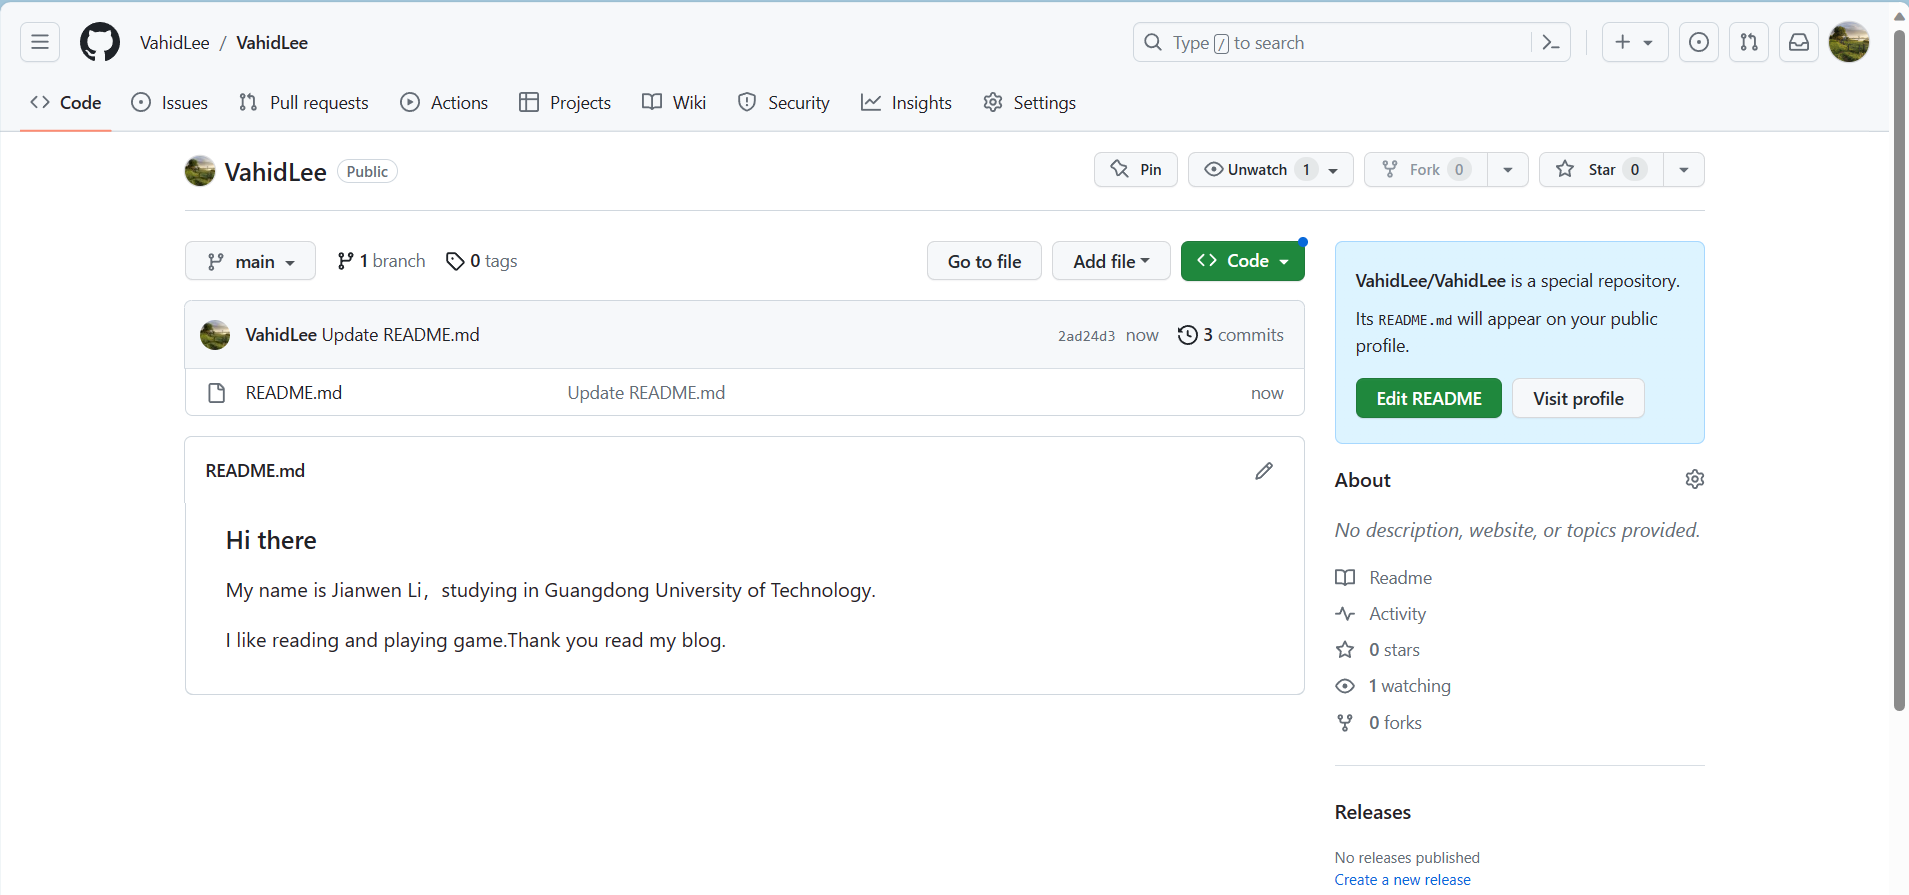Open the hamburger navigation menu
The width and height of the screenshot is (1909, 895).
coord(40,42)
